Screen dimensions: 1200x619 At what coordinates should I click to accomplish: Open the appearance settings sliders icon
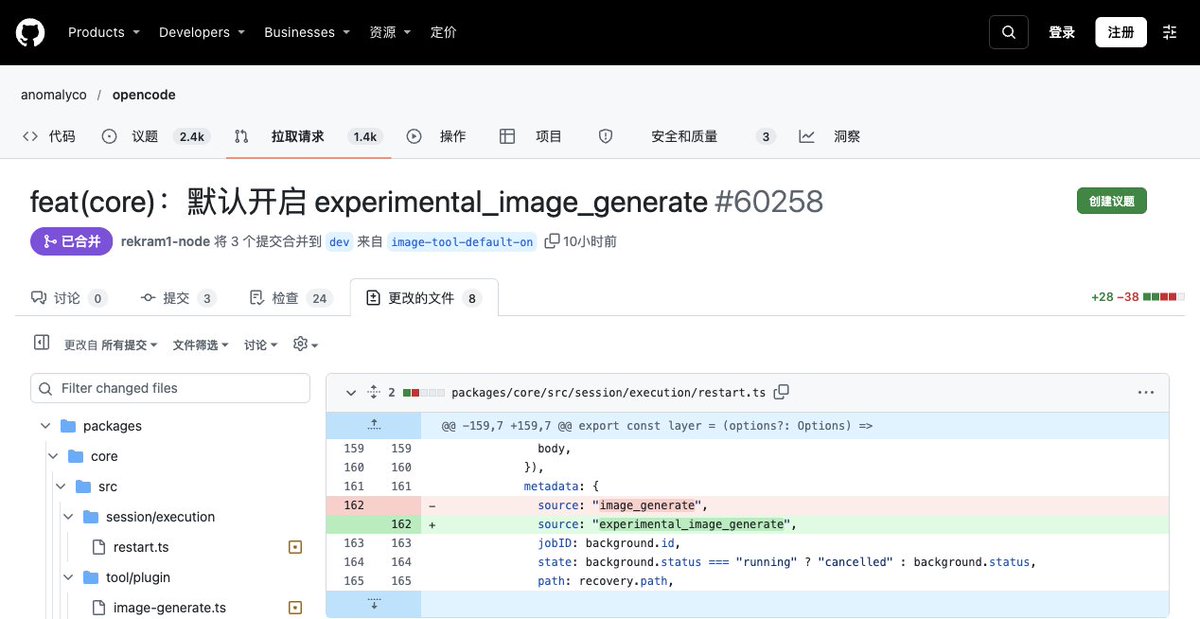tap(1170, 32)
